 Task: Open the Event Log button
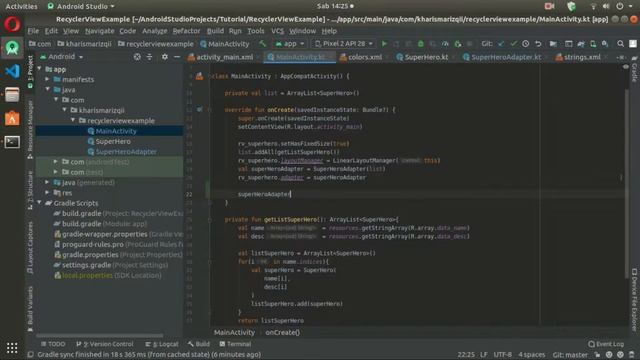(606, 344)
